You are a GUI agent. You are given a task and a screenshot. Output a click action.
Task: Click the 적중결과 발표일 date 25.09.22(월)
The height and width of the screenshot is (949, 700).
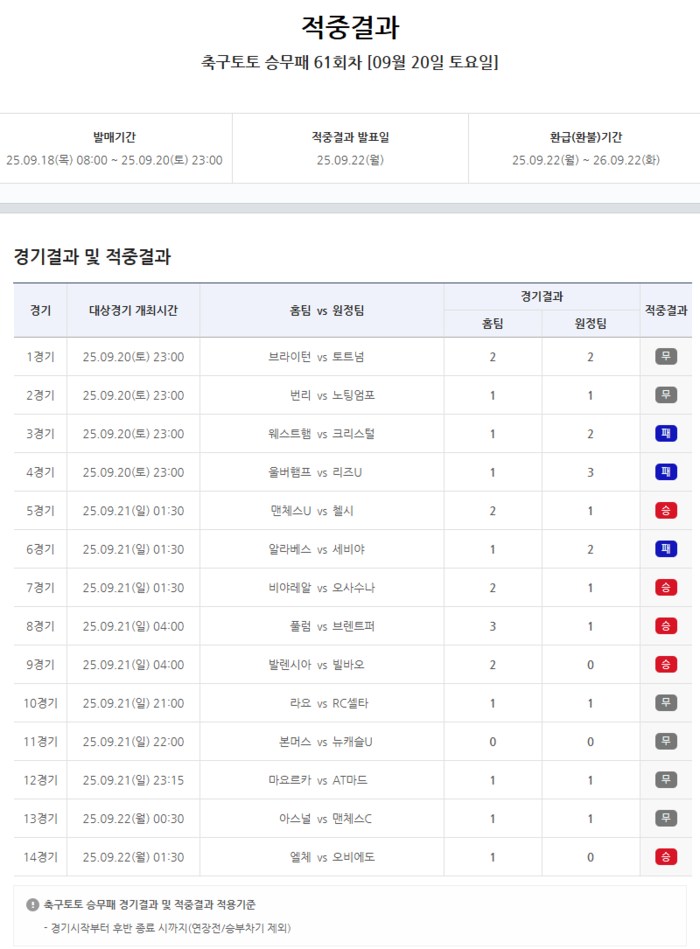350,160
